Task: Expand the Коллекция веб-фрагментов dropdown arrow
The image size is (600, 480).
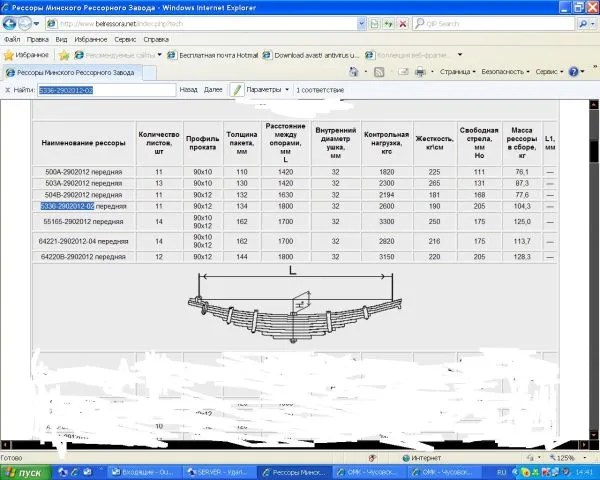Action: (x=460, y=55)
